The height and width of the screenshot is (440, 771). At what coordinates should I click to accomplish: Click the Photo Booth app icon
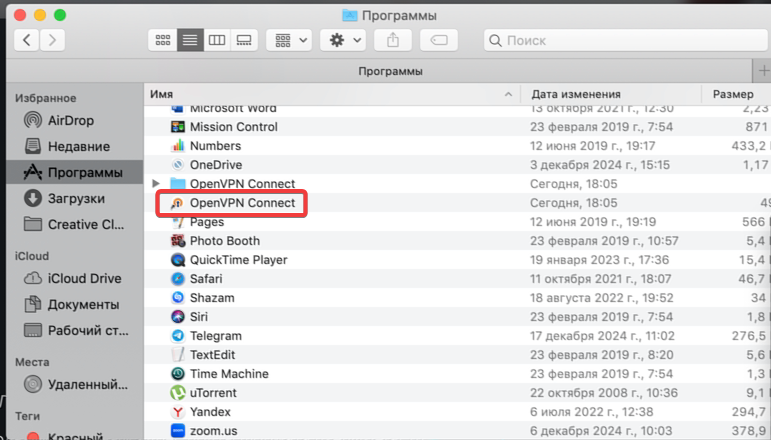coord(178,241)
